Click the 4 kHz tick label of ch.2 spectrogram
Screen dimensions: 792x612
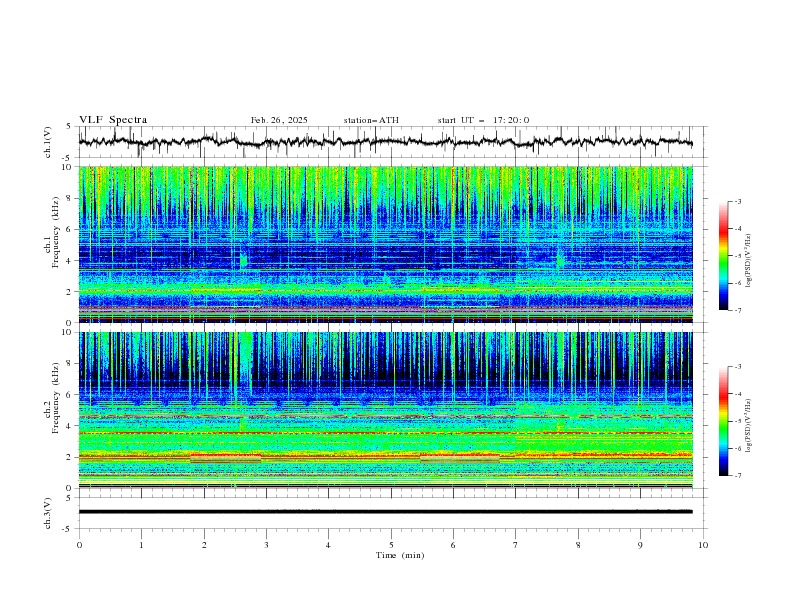click(x=70, y=426)
